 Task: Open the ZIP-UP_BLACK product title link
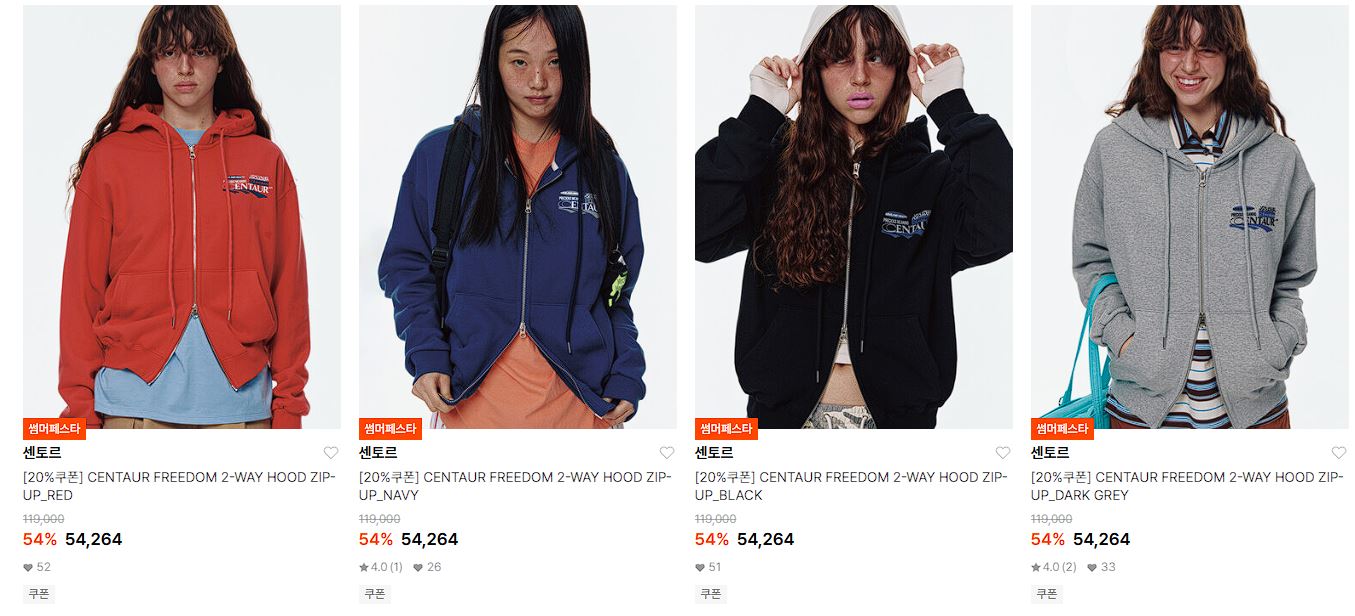pyautogui.click(x=852, y=486)
